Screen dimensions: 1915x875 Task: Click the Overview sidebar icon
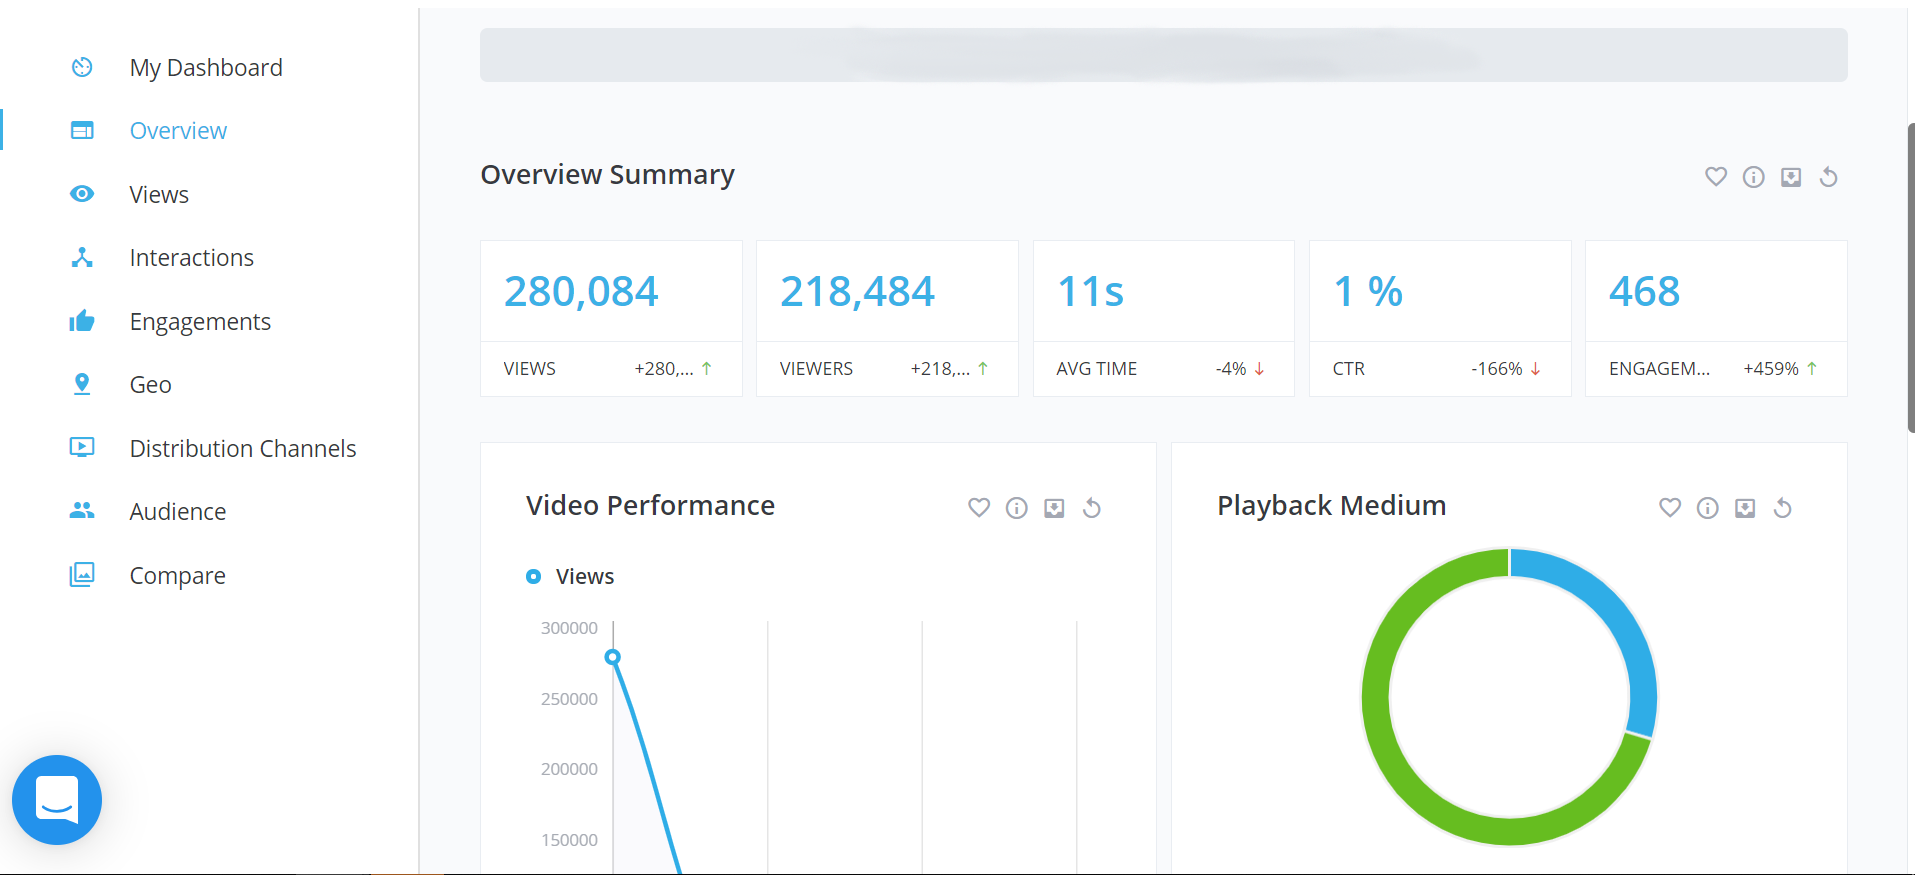click(82, 130)
